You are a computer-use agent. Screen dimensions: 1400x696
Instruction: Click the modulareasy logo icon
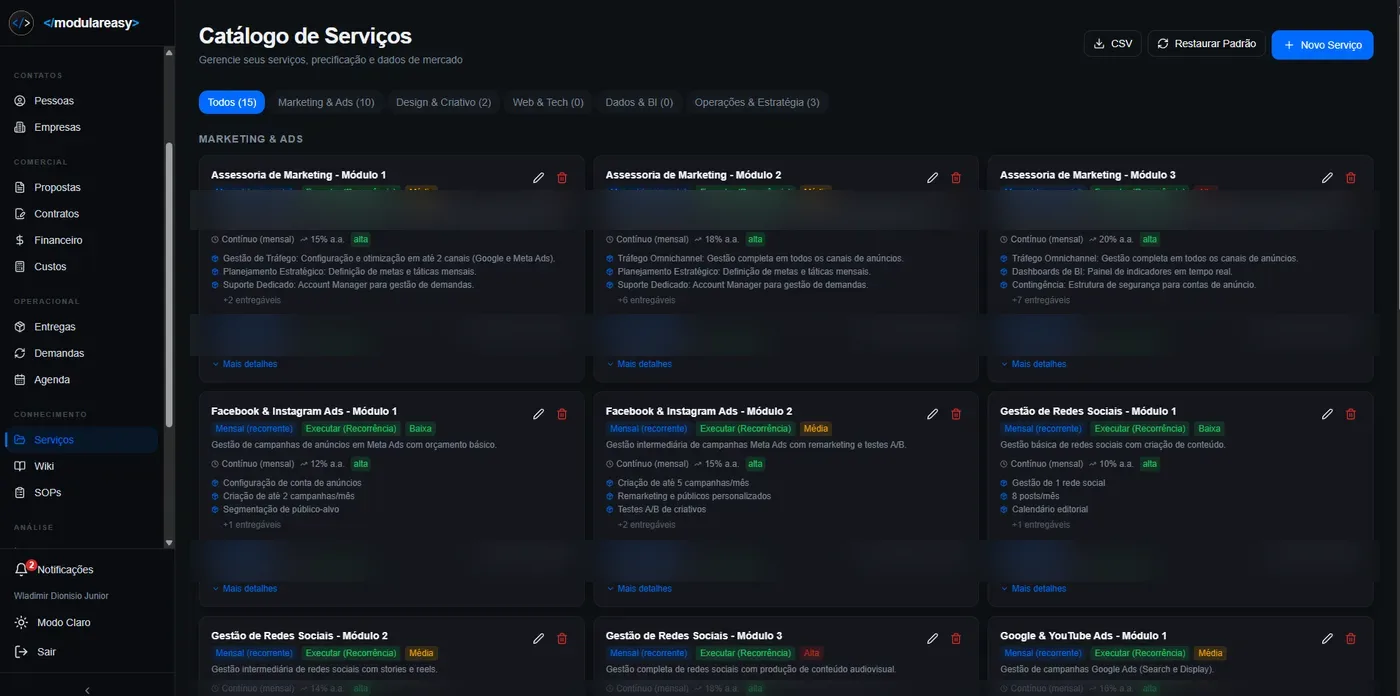click(21, 23)
